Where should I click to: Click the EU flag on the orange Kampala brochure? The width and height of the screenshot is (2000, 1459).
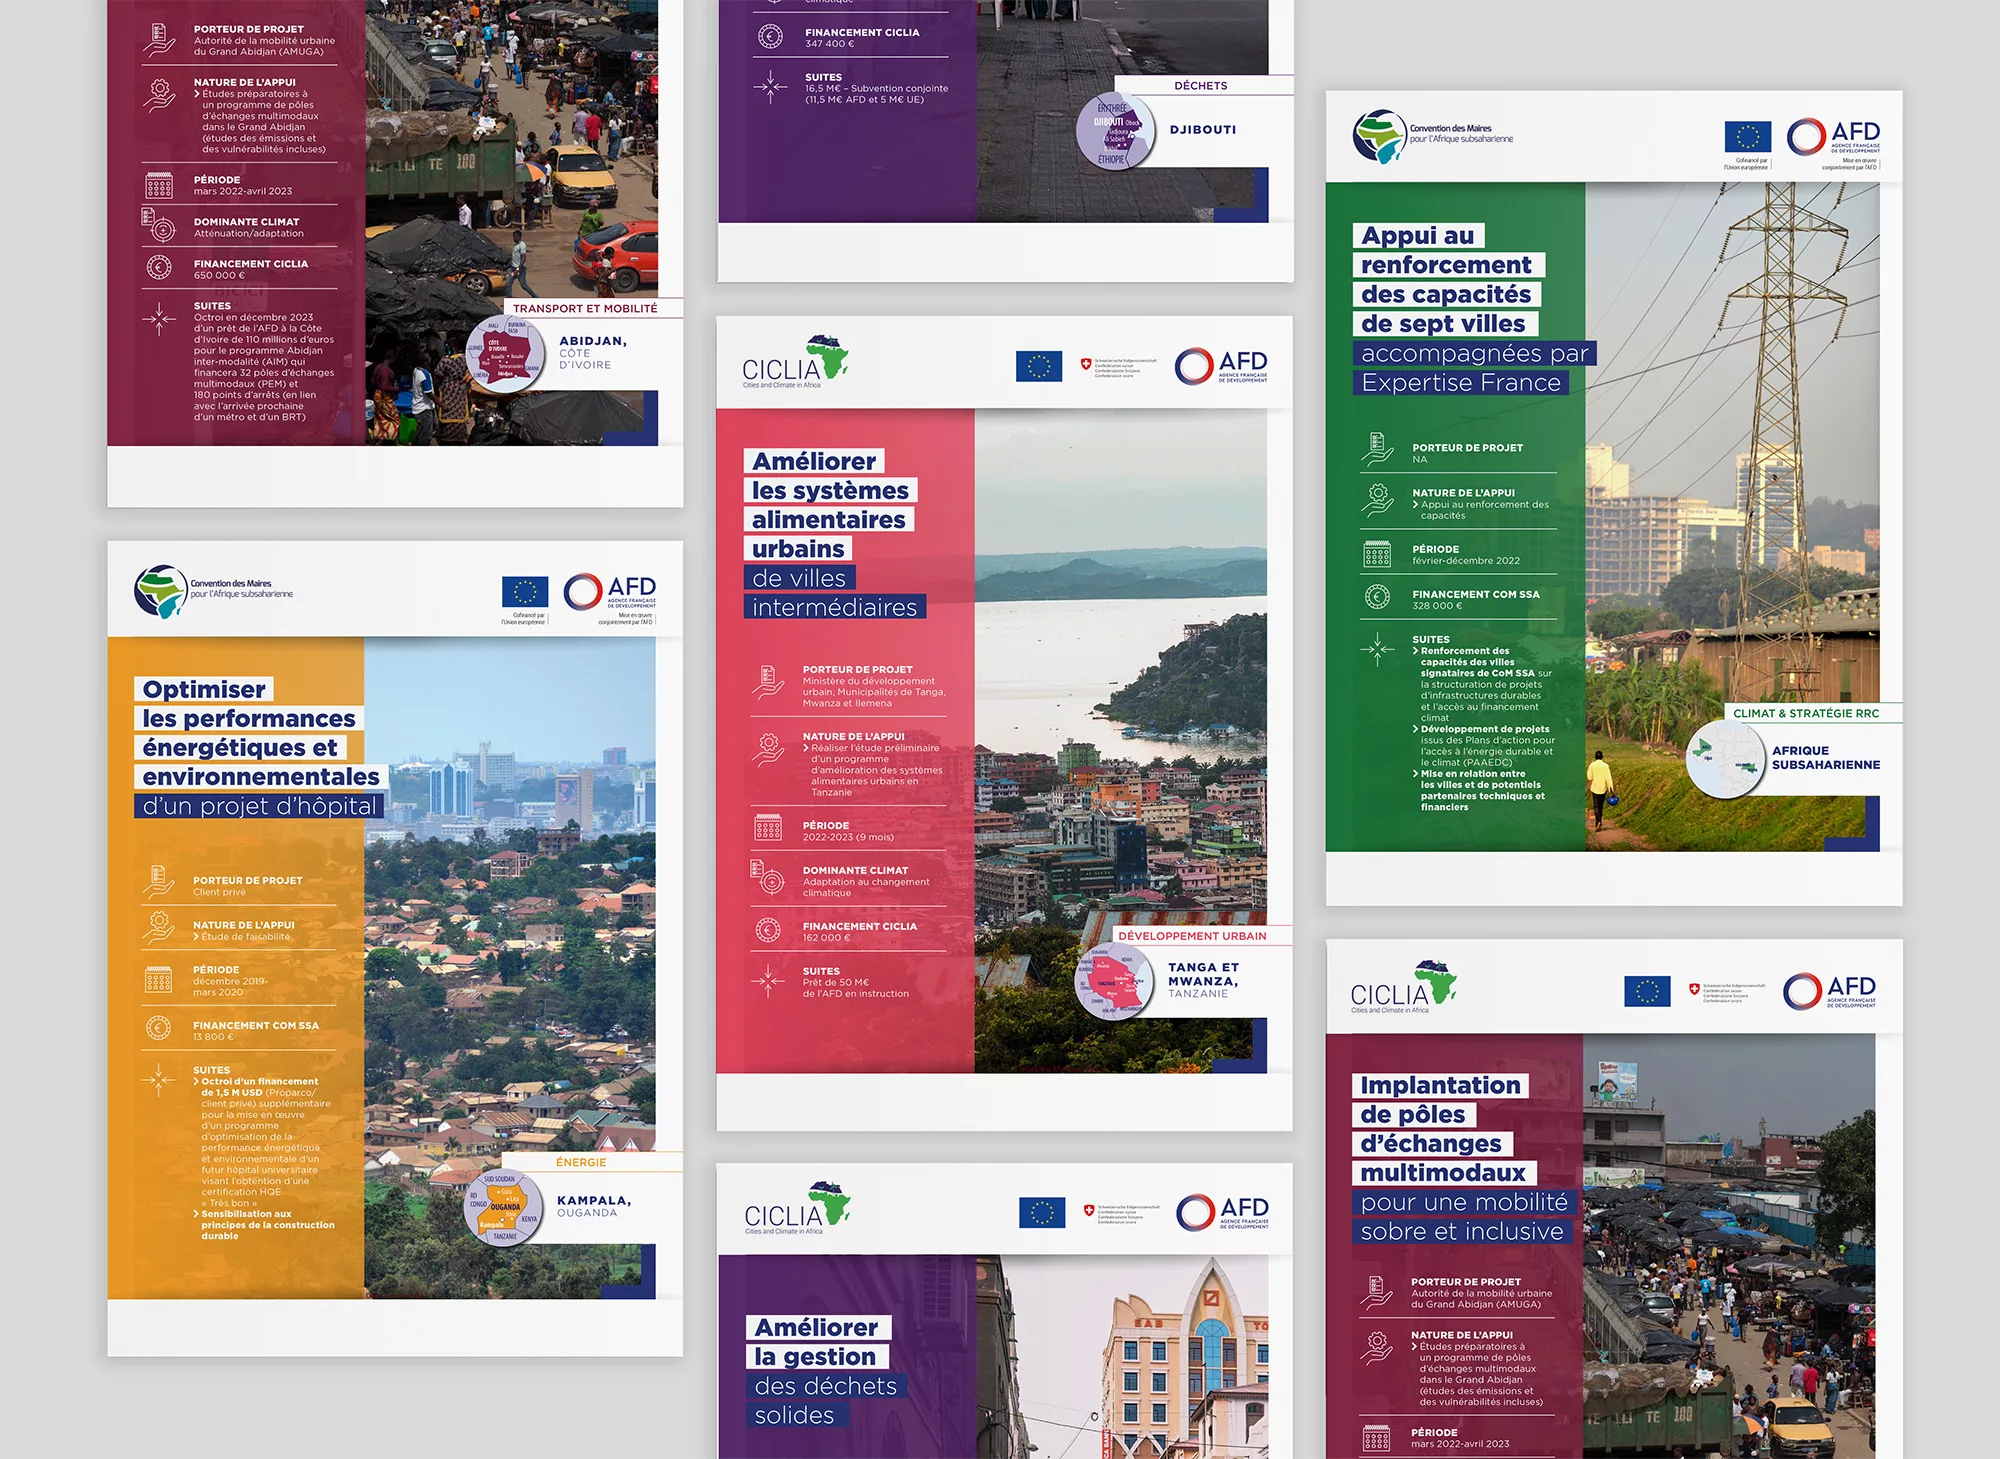pos(525,592)
